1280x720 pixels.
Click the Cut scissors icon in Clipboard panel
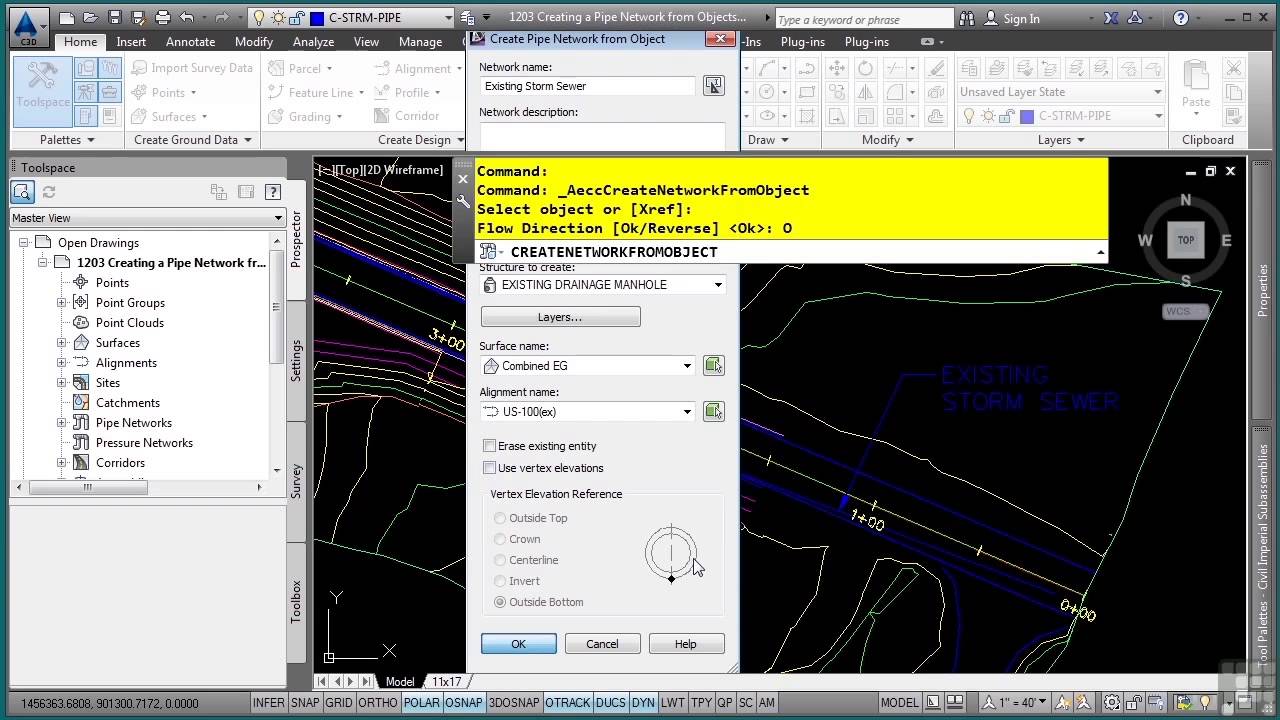click(1233, 68)
